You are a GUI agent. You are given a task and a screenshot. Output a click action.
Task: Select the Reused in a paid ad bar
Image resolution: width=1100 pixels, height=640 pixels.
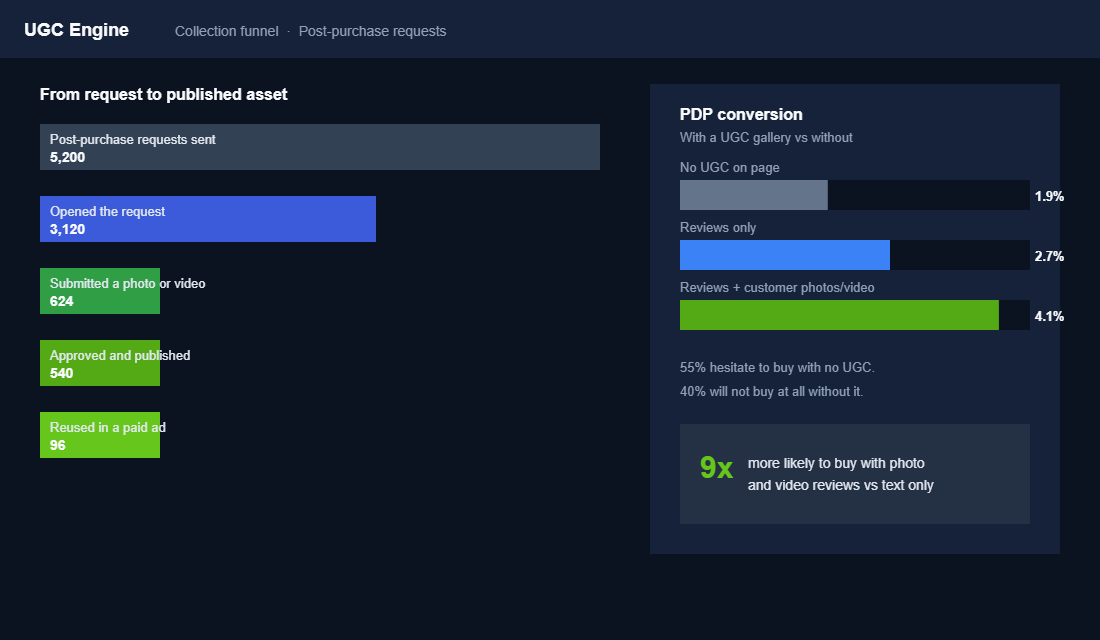[x=100, y=435]
